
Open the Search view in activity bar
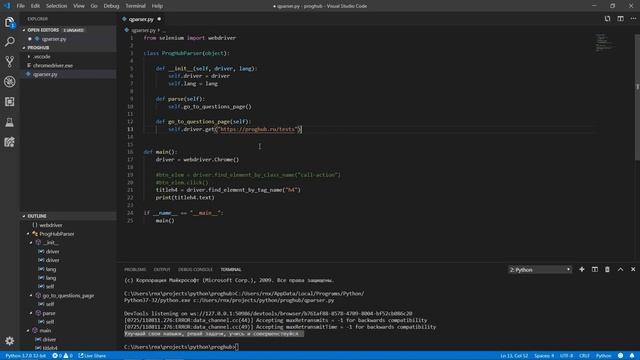[9, 42]
